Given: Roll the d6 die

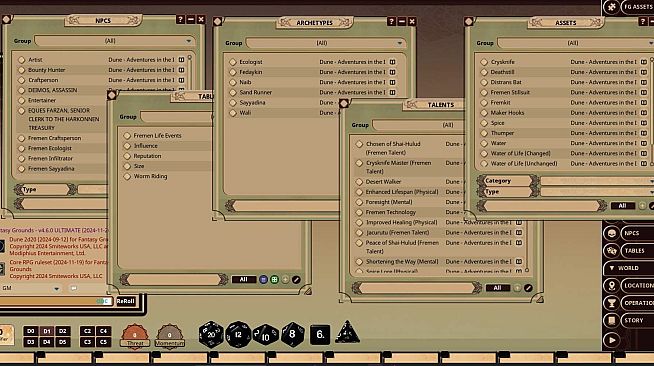Looking at the screenshot, I should 320,334.
